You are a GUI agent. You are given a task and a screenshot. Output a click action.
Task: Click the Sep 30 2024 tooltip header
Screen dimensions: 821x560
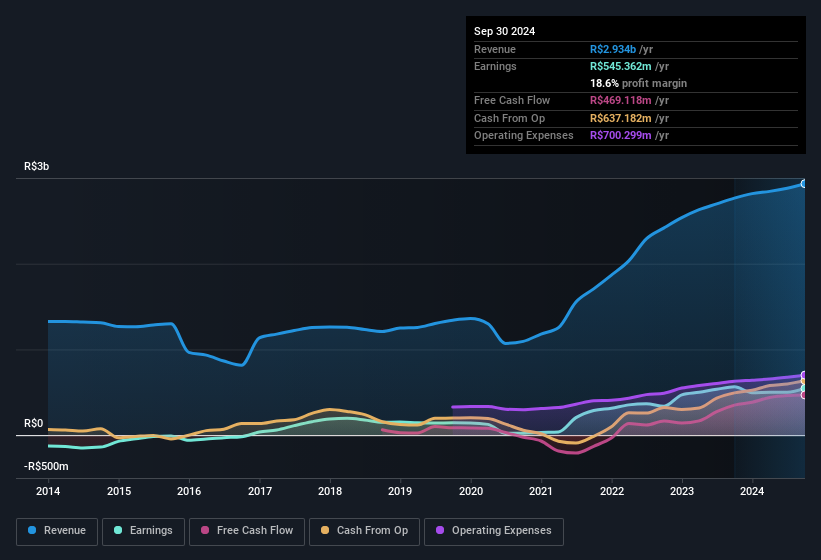pos(505,31)
